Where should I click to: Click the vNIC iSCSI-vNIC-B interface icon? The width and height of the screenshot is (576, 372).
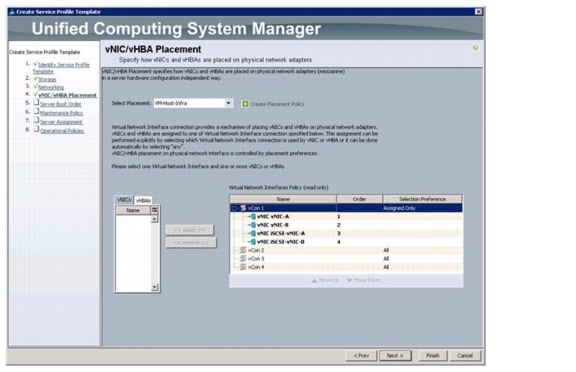click(252, 242)
